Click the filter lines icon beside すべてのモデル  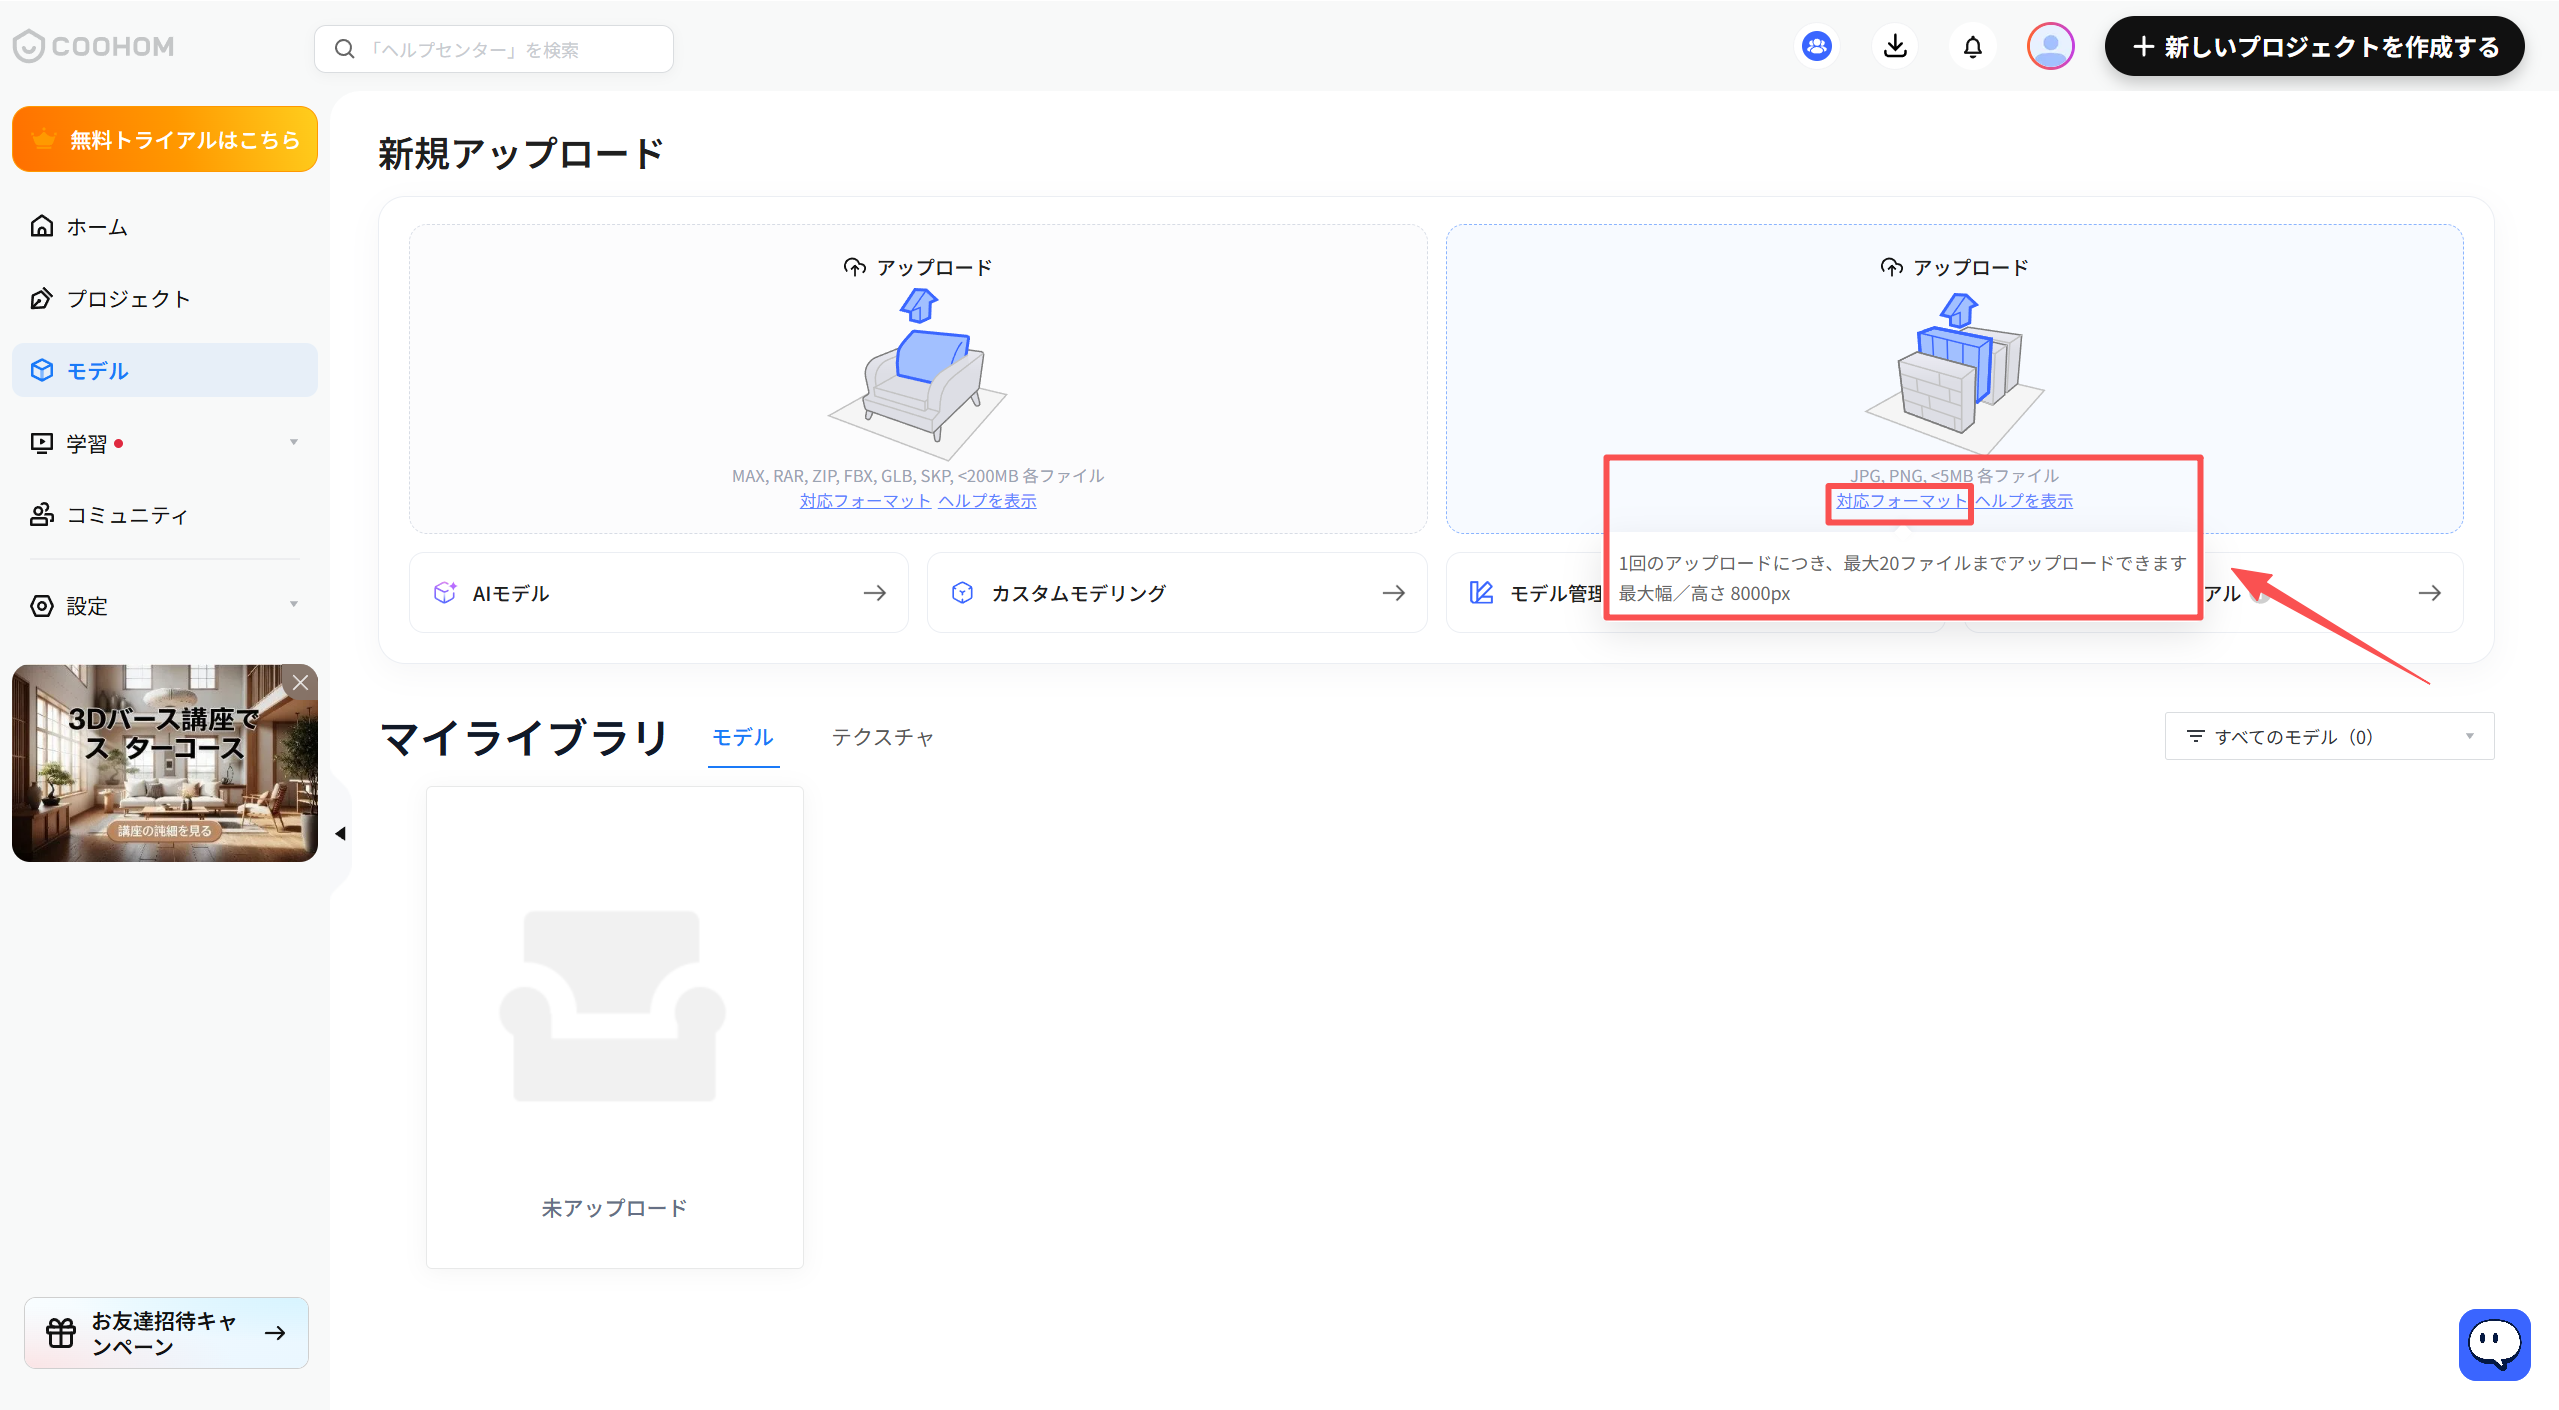pos(2195,736)
